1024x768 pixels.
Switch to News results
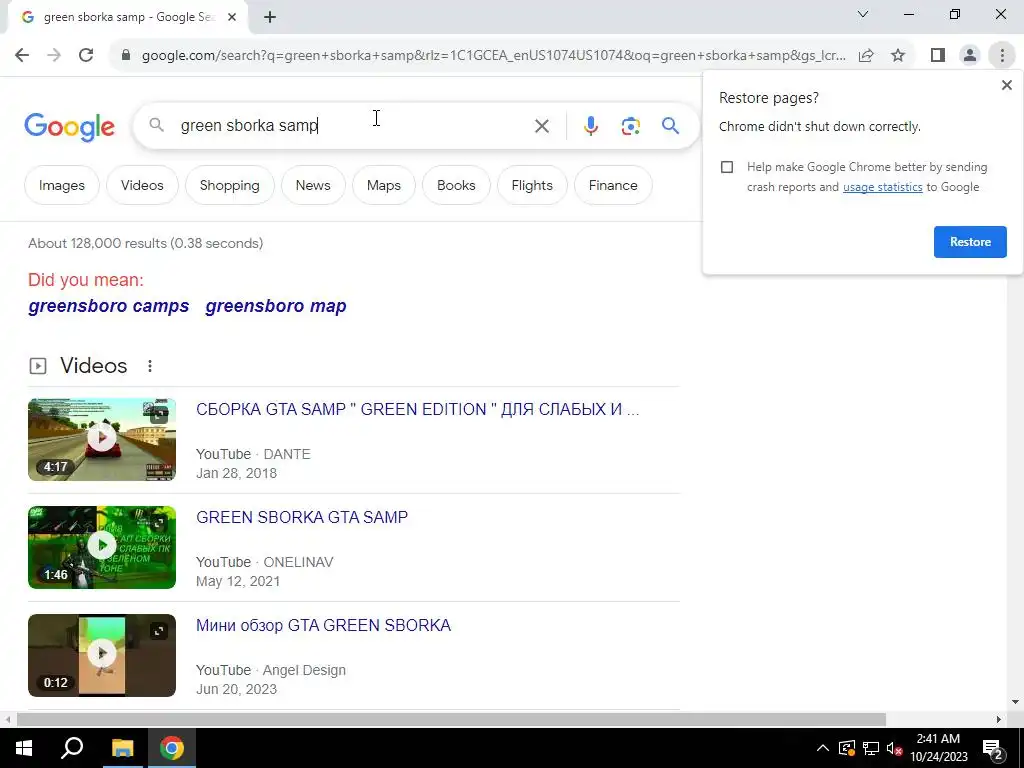pyautogui.click(x=313, y=185)
